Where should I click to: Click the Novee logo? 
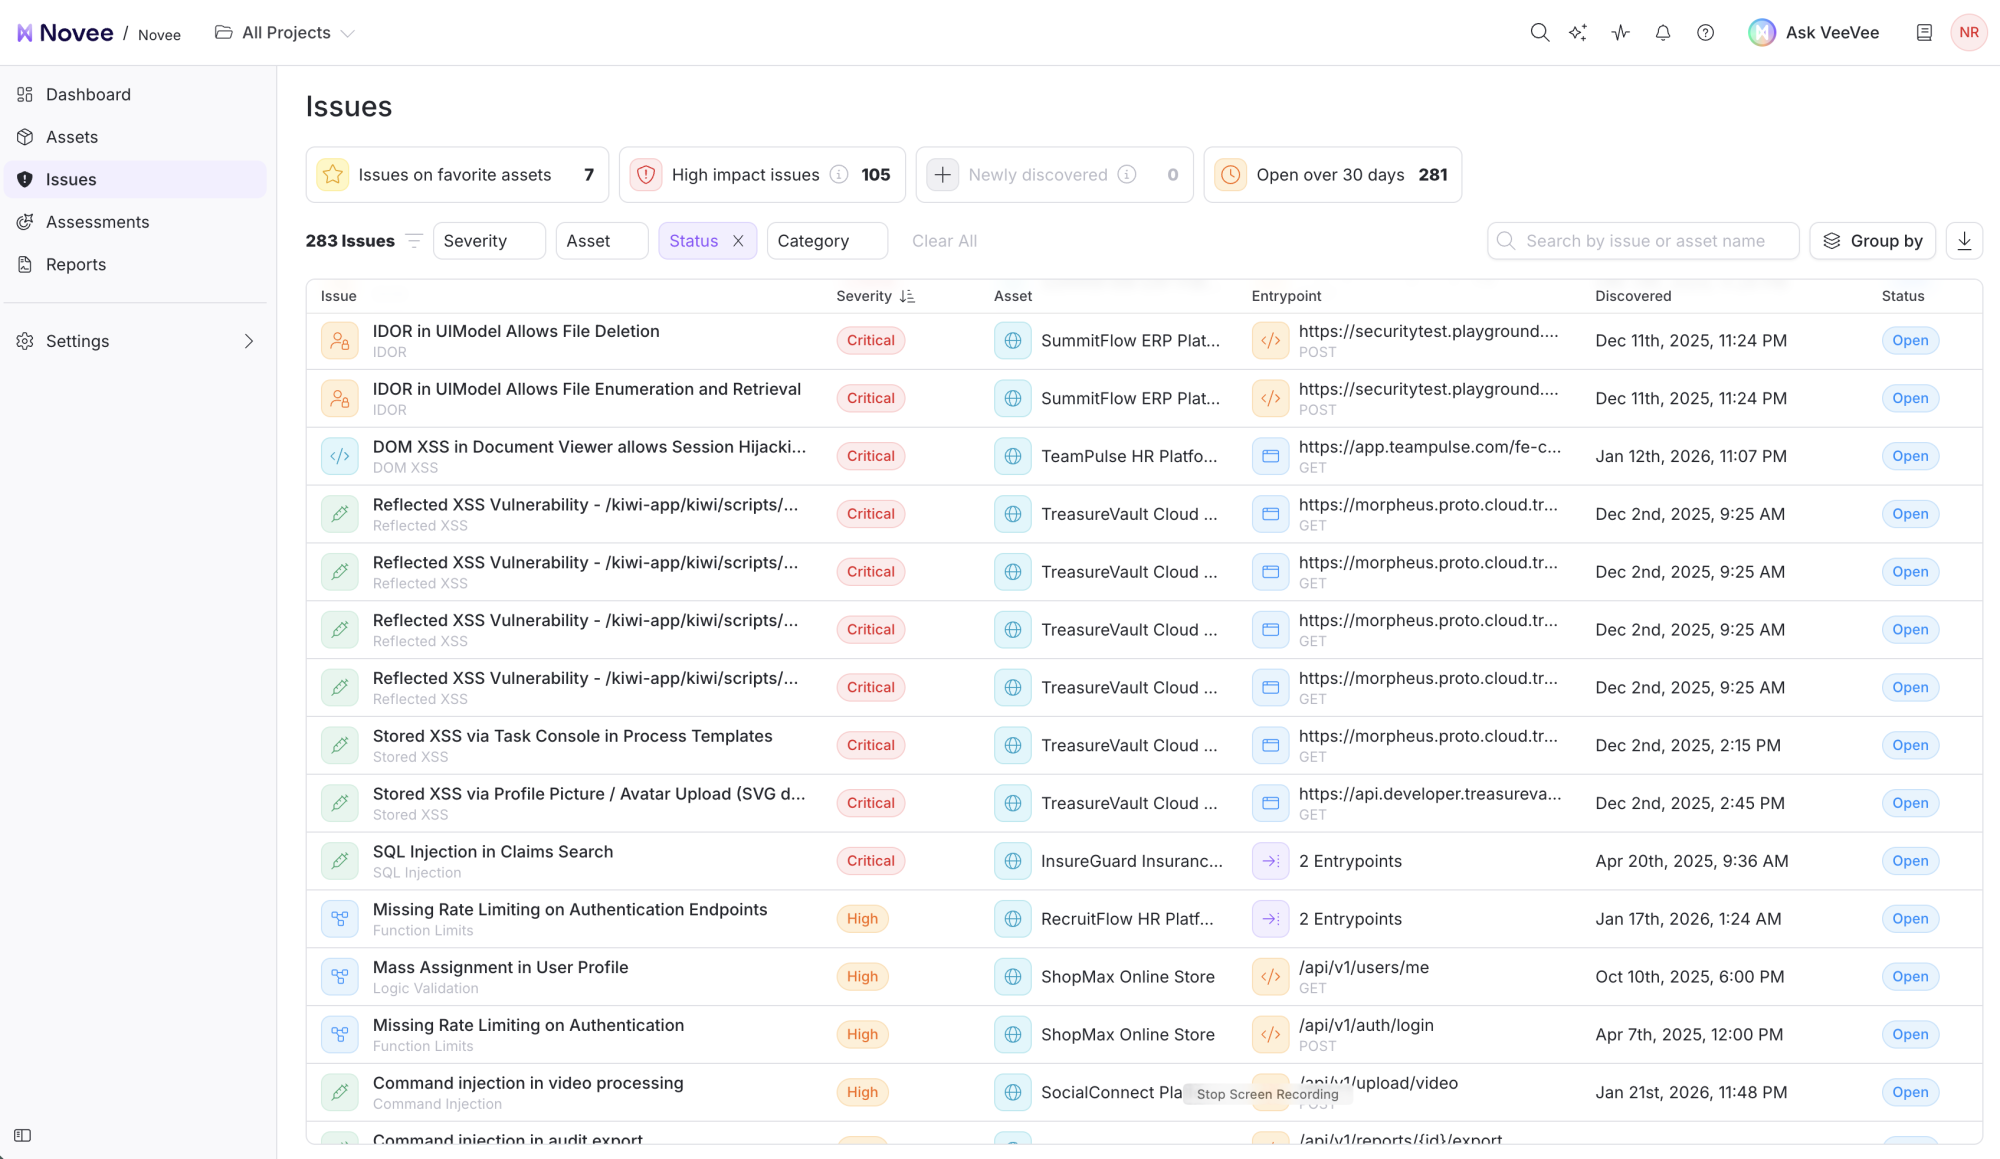click(x=65, y=33)
